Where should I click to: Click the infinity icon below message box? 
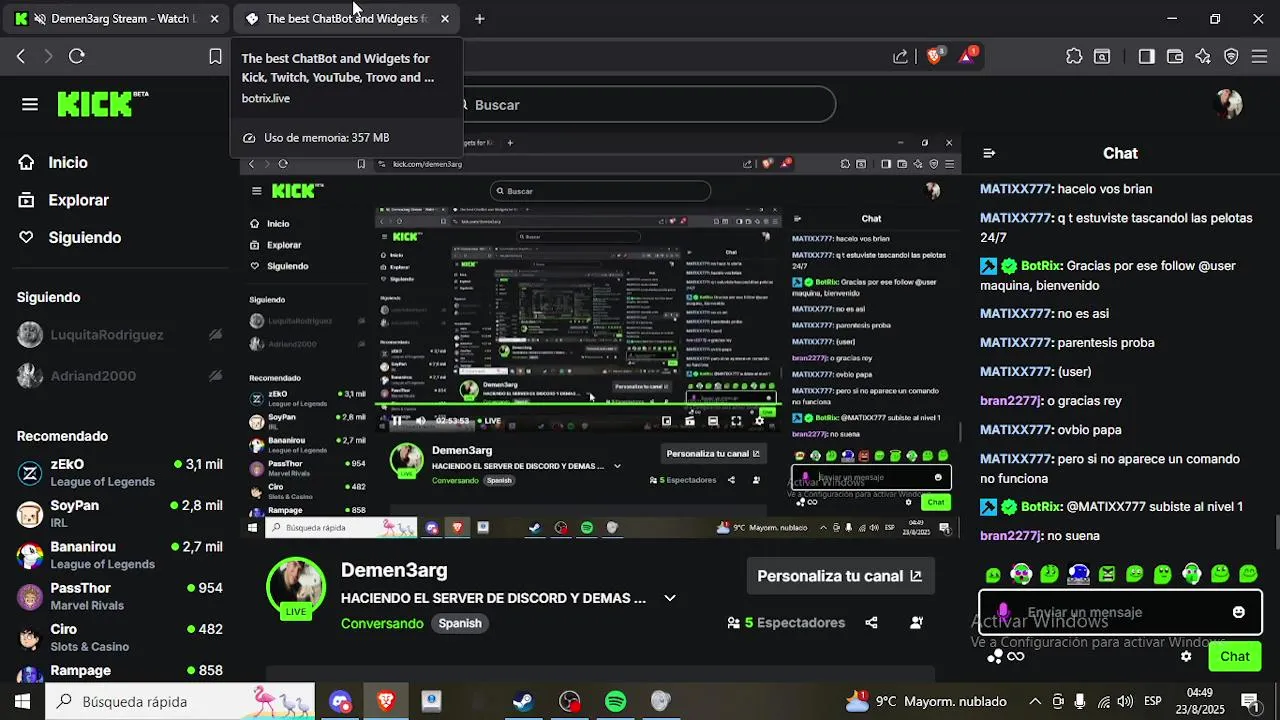[1016, 656]
